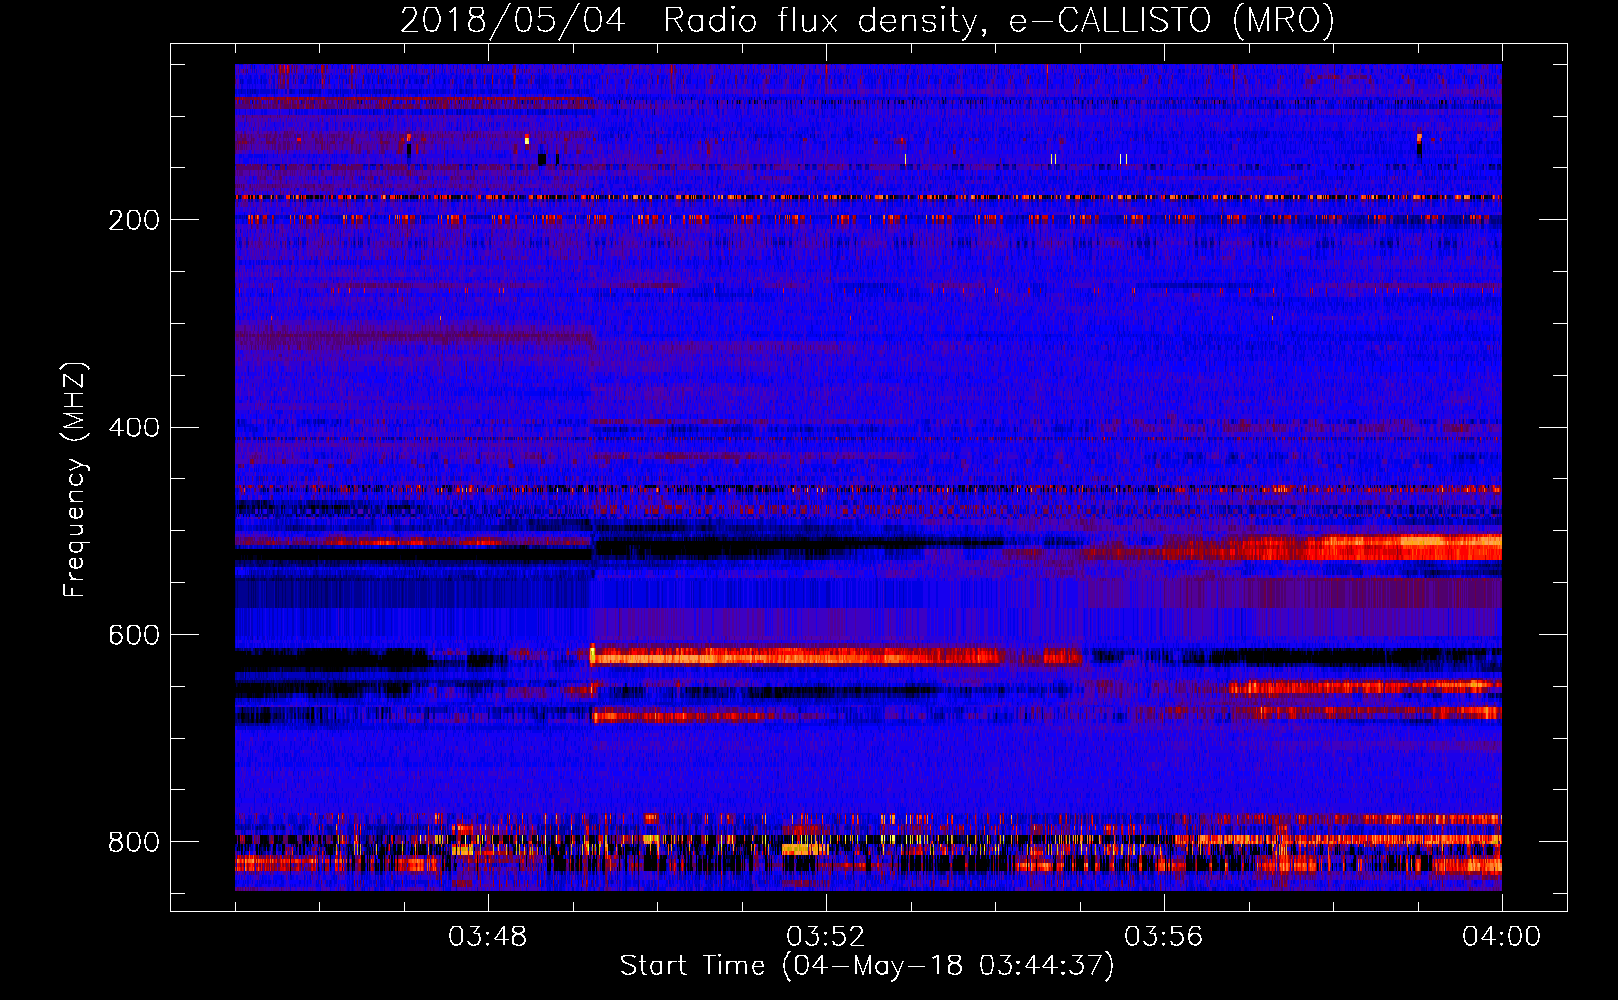Click the 400 frequency tick label
Viewport: 1618px width, 1000px height.
tap(134, 428)
